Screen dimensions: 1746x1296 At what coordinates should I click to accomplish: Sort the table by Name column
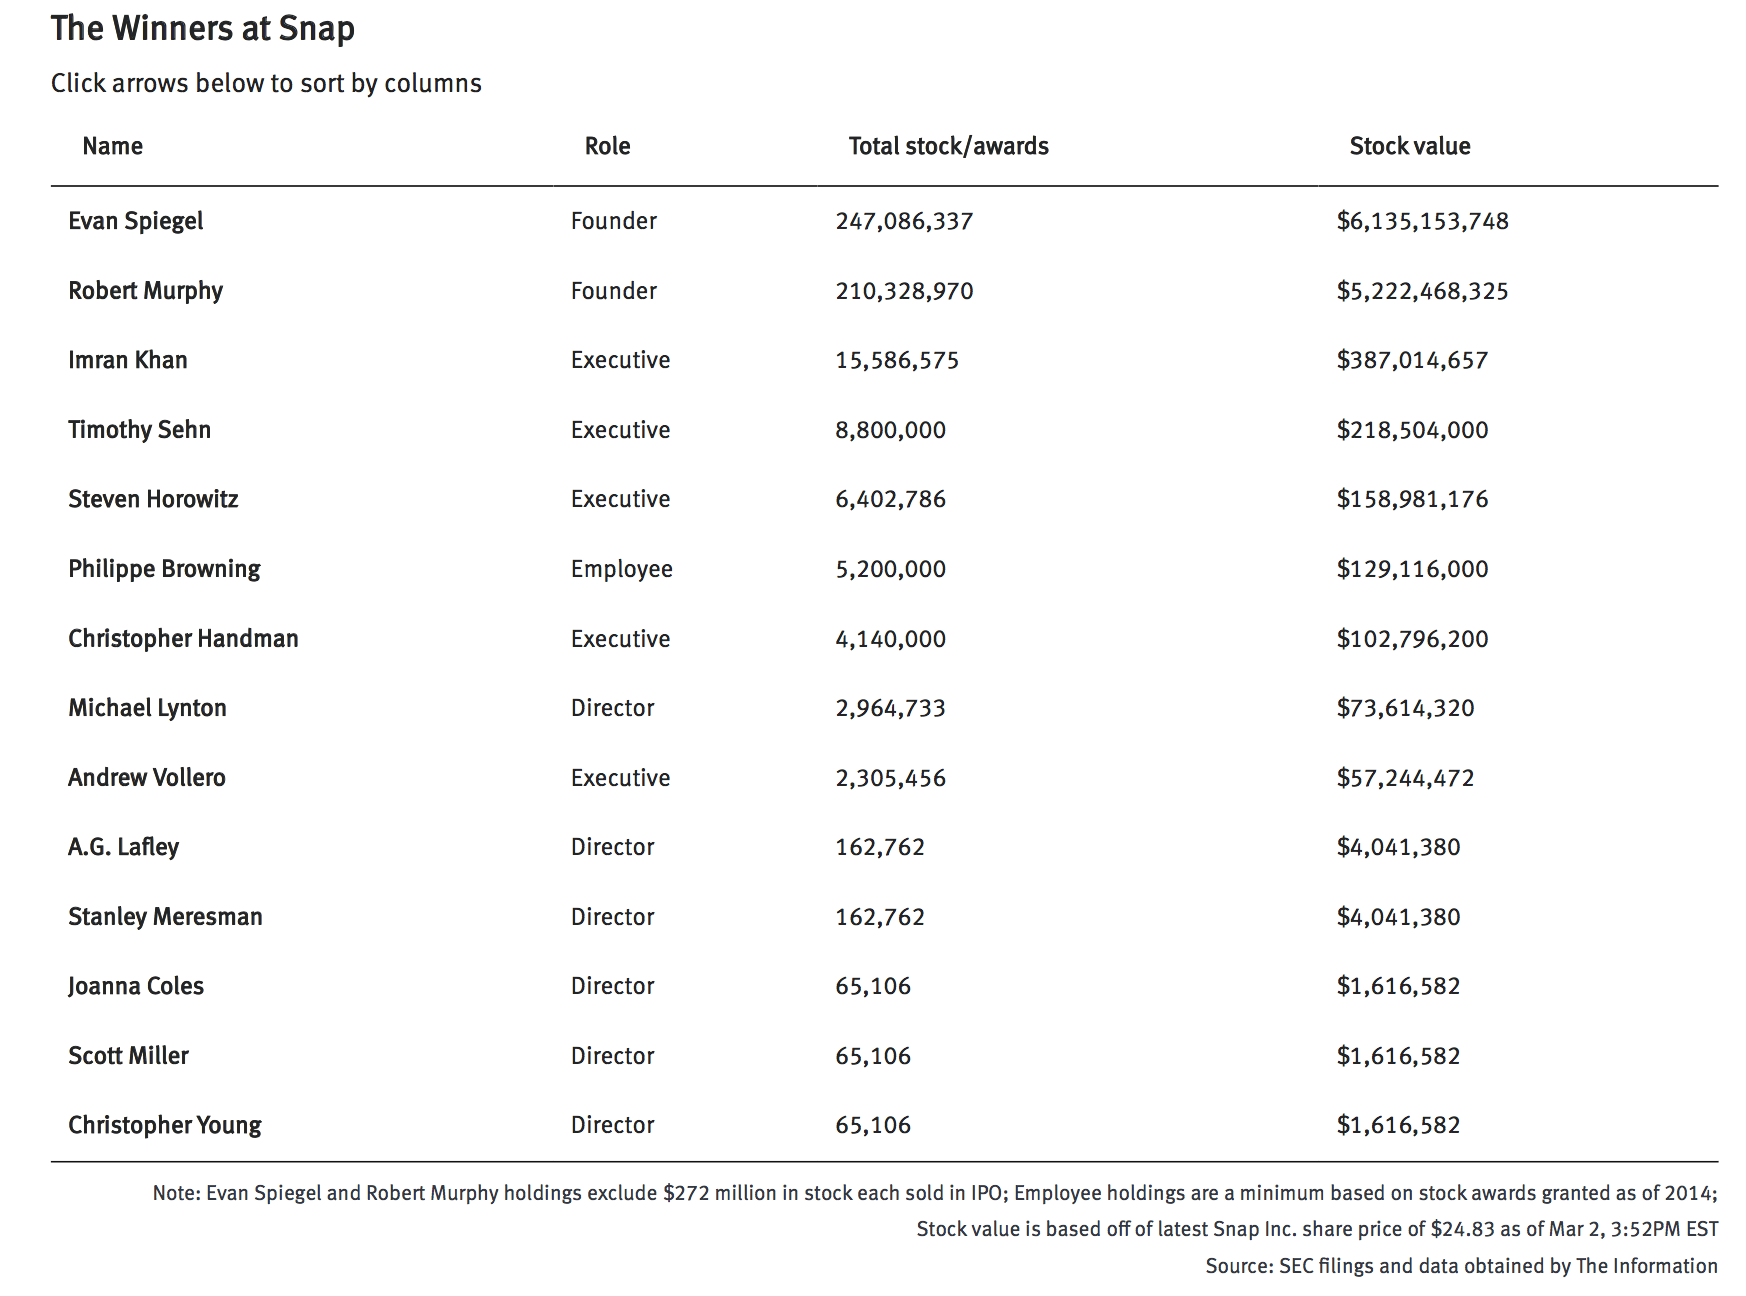[x=113, y=147]
